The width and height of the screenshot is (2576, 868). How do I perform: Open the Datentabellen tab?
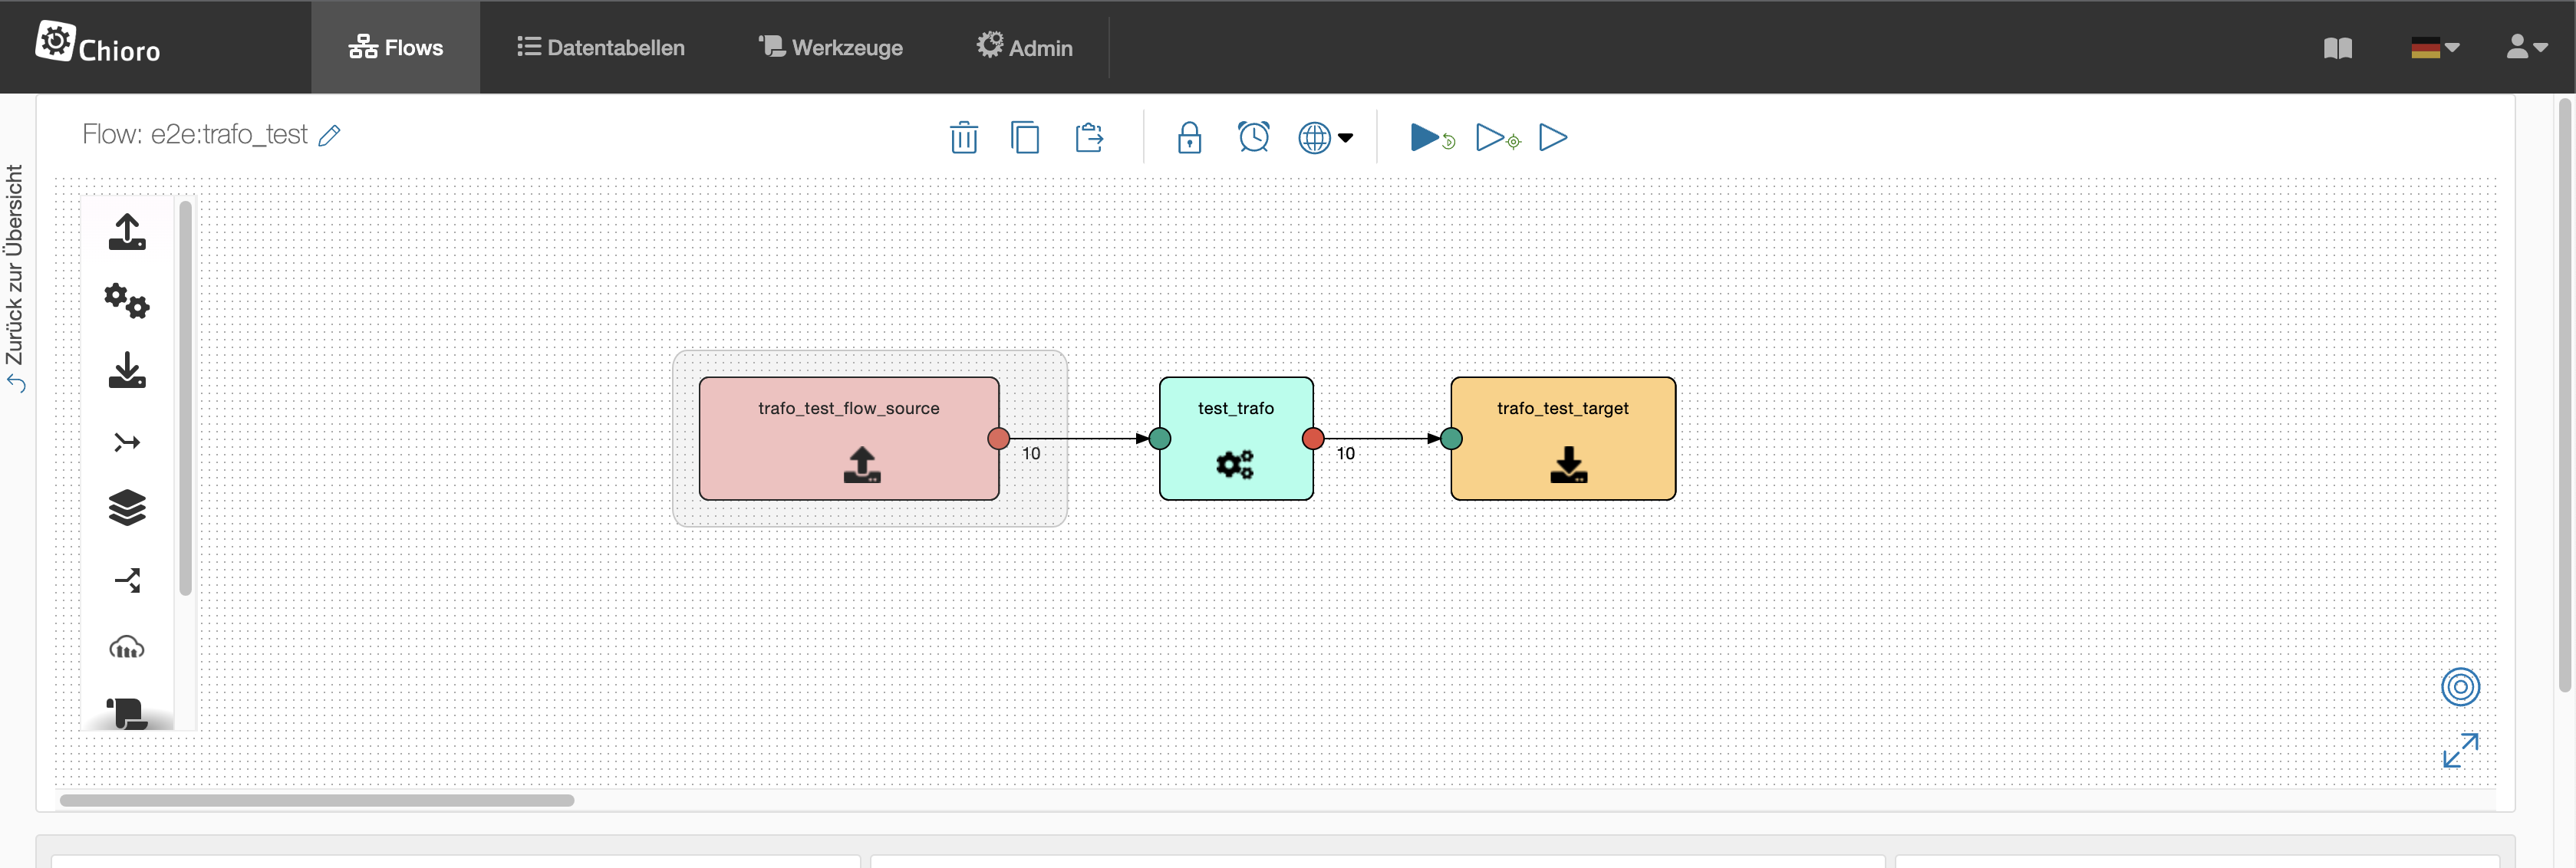click(601, 47)
